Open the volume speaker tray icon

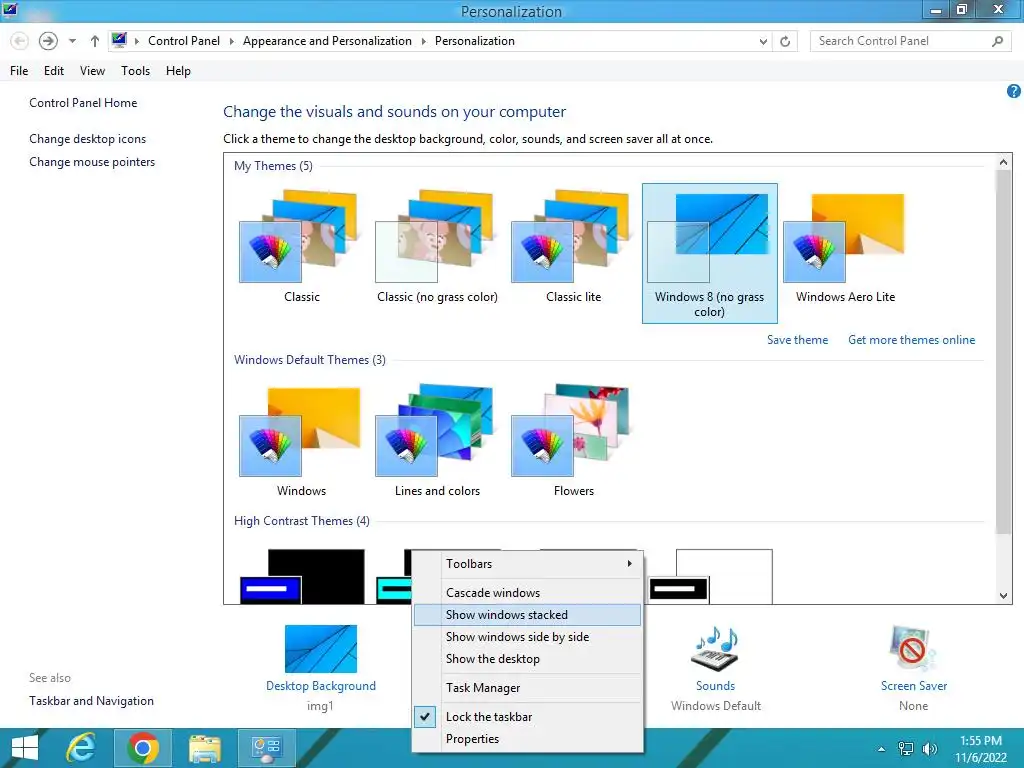pos(929,749)
